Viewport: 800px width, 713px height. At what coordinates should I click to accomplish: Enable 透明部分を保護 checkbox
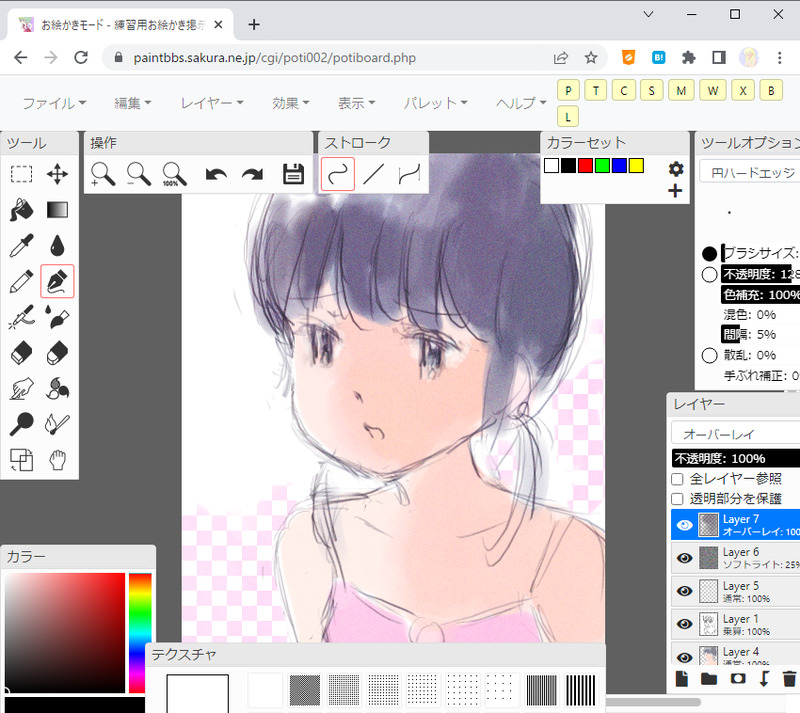(677, 499)
